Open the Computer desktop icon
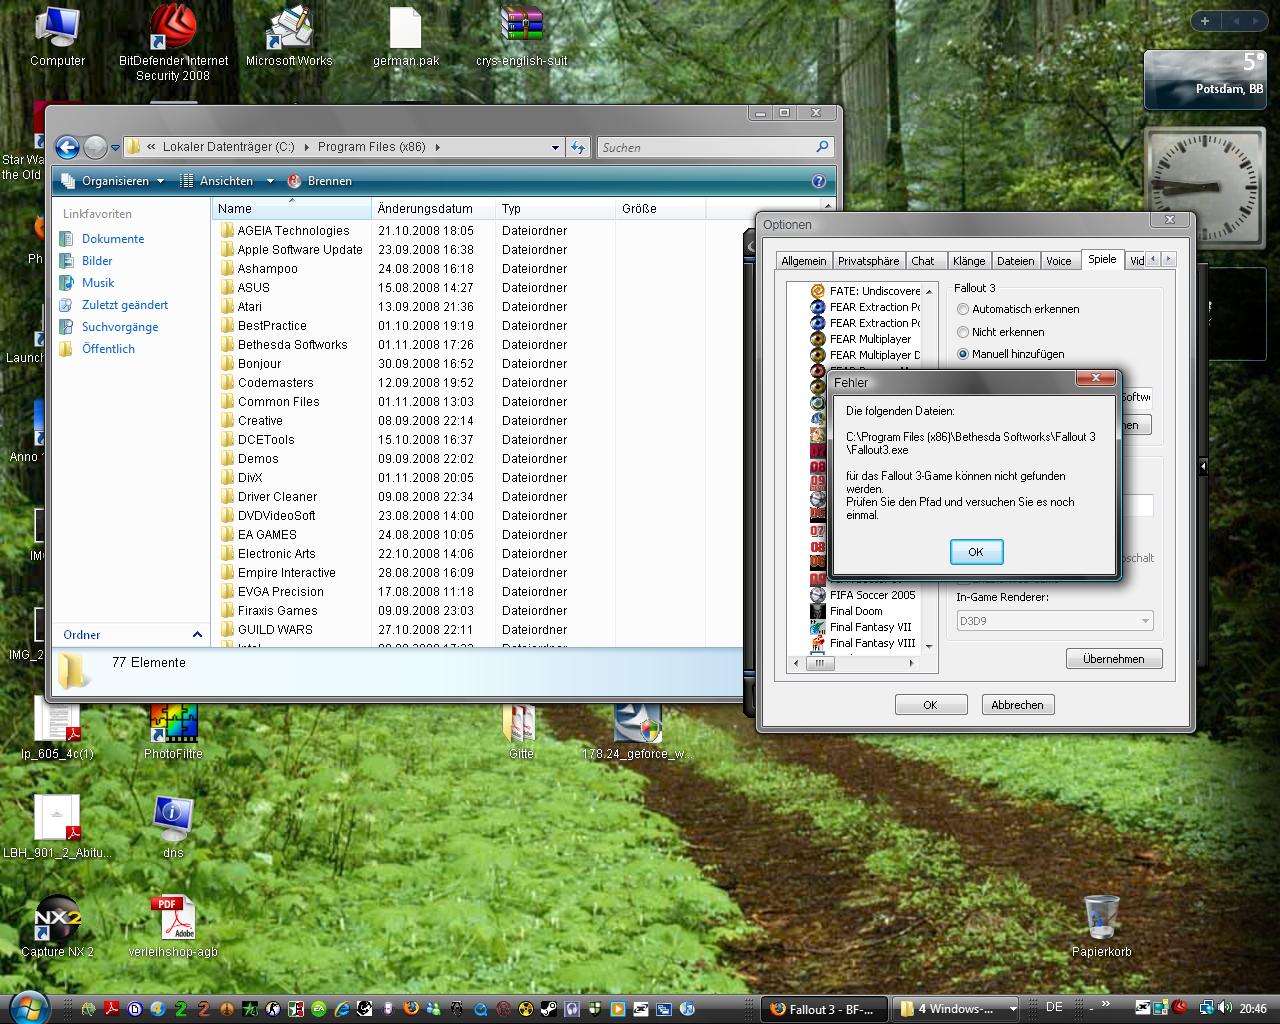The height and width of the screenshot is (1024, 1280). (57, 37)
